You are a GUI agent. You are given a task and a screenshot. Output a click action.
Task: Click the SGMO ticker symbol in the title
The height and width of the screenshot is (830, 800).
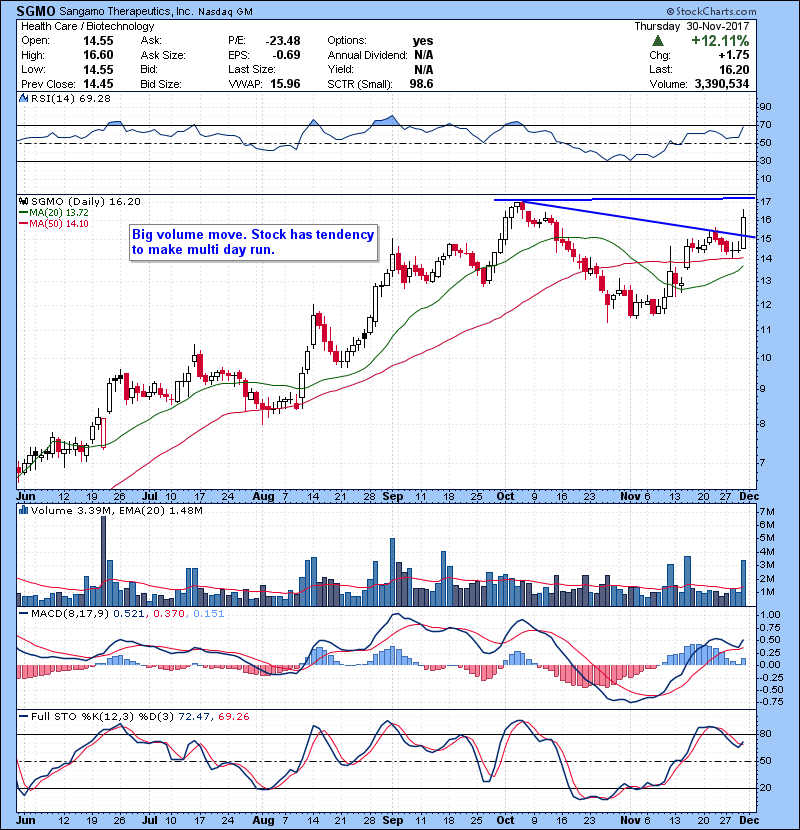[x=35, y=11]
